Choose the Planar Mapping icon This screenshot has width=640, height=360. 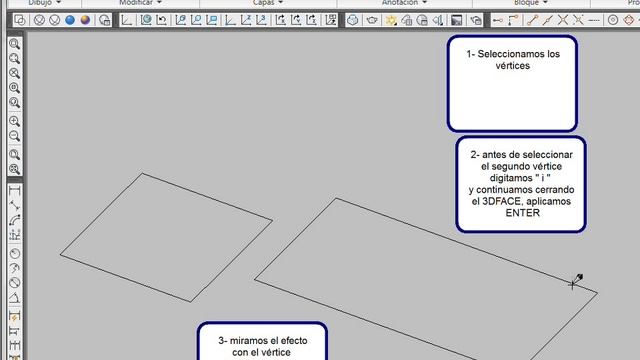438,20
